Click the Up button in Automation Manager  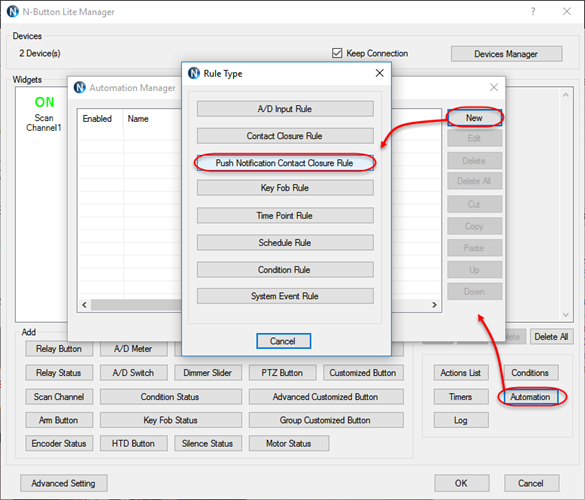pyautogui.click(x=474, y=269)
